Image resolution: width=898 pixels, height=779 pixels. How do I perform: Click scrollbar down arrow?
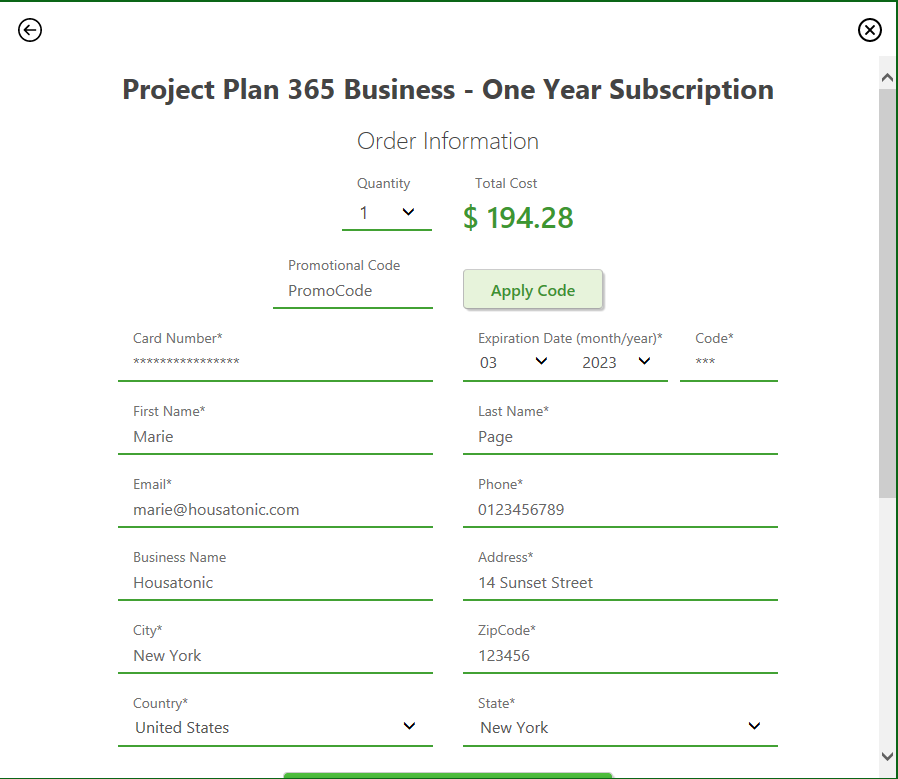pyautogui.click(x=887, y=756)
